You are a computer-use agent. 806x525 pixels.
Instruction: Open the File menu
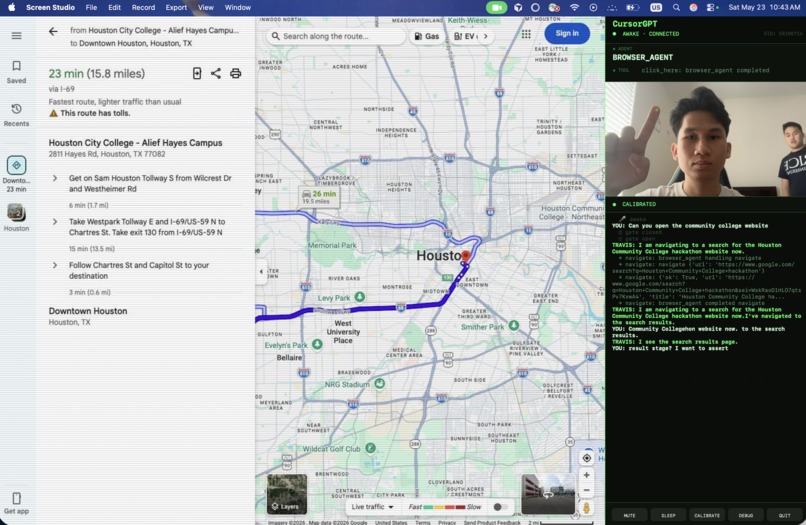(x=91, y=7)
